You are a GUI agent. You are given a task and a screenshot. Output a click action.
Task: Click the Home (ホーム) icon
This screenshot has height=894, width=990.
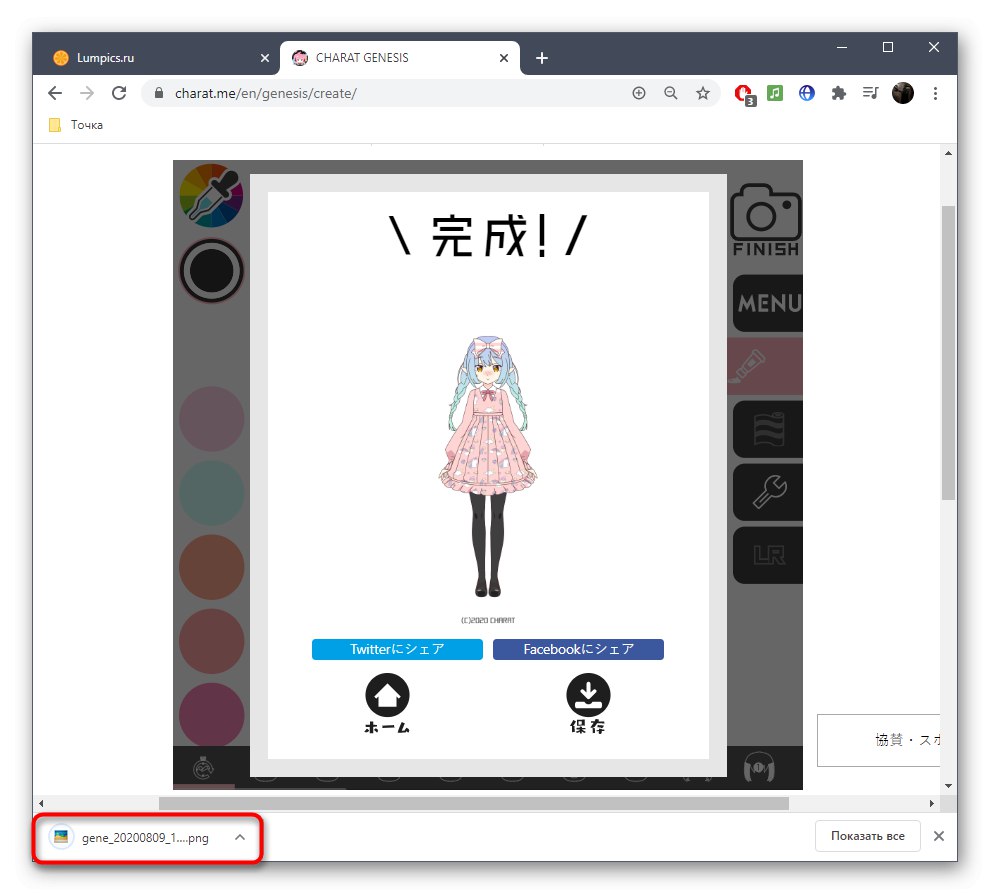tap(387, 703)
